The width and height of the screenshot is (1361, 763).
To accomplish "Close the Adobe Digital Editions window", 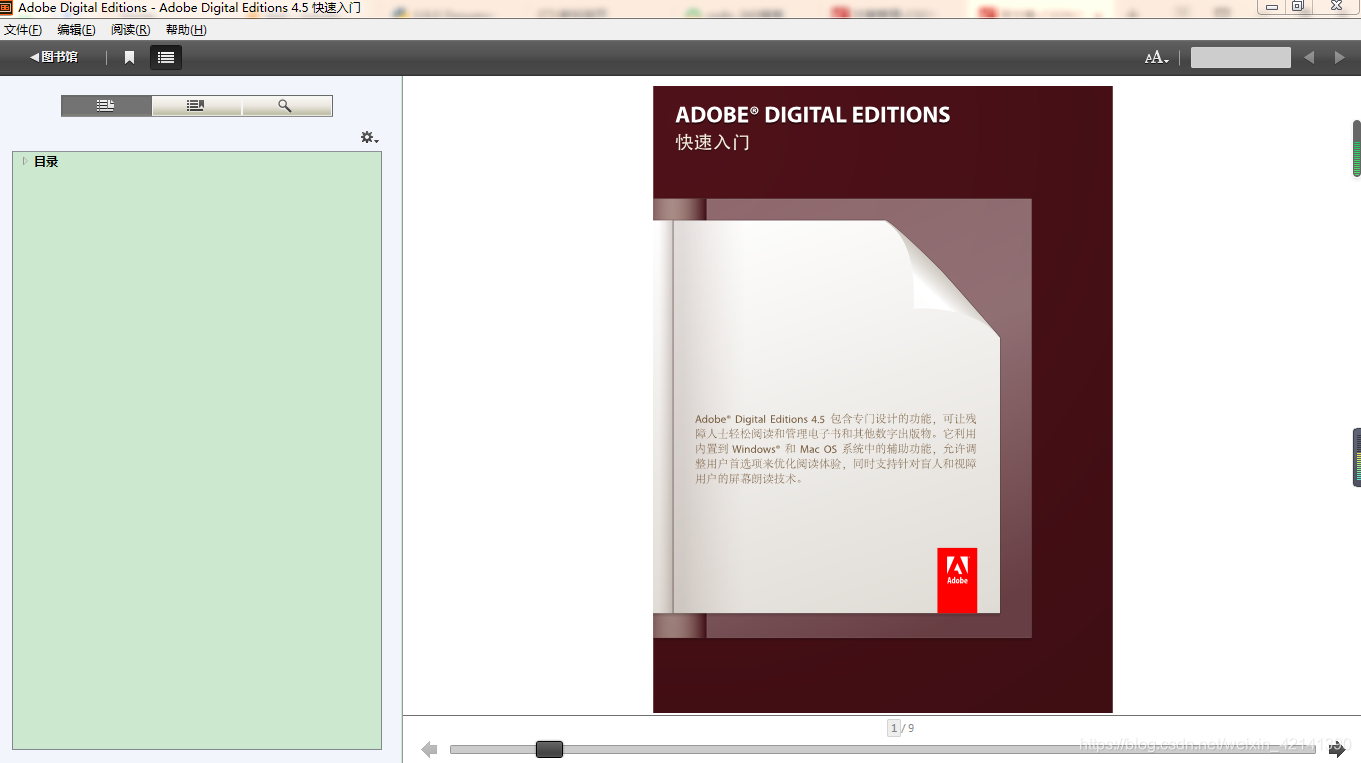I will (1336, 6).
